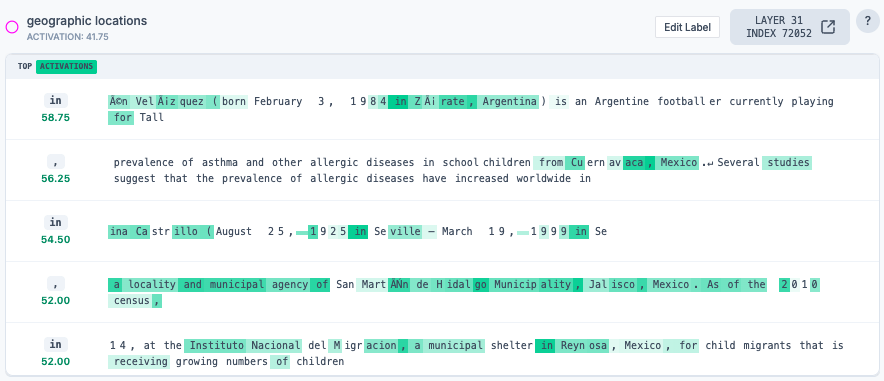Image resolution: width=884 pixels, height=381 pixels.
Task: Click the 'studies' token in second example
Action: coord(787,163)
